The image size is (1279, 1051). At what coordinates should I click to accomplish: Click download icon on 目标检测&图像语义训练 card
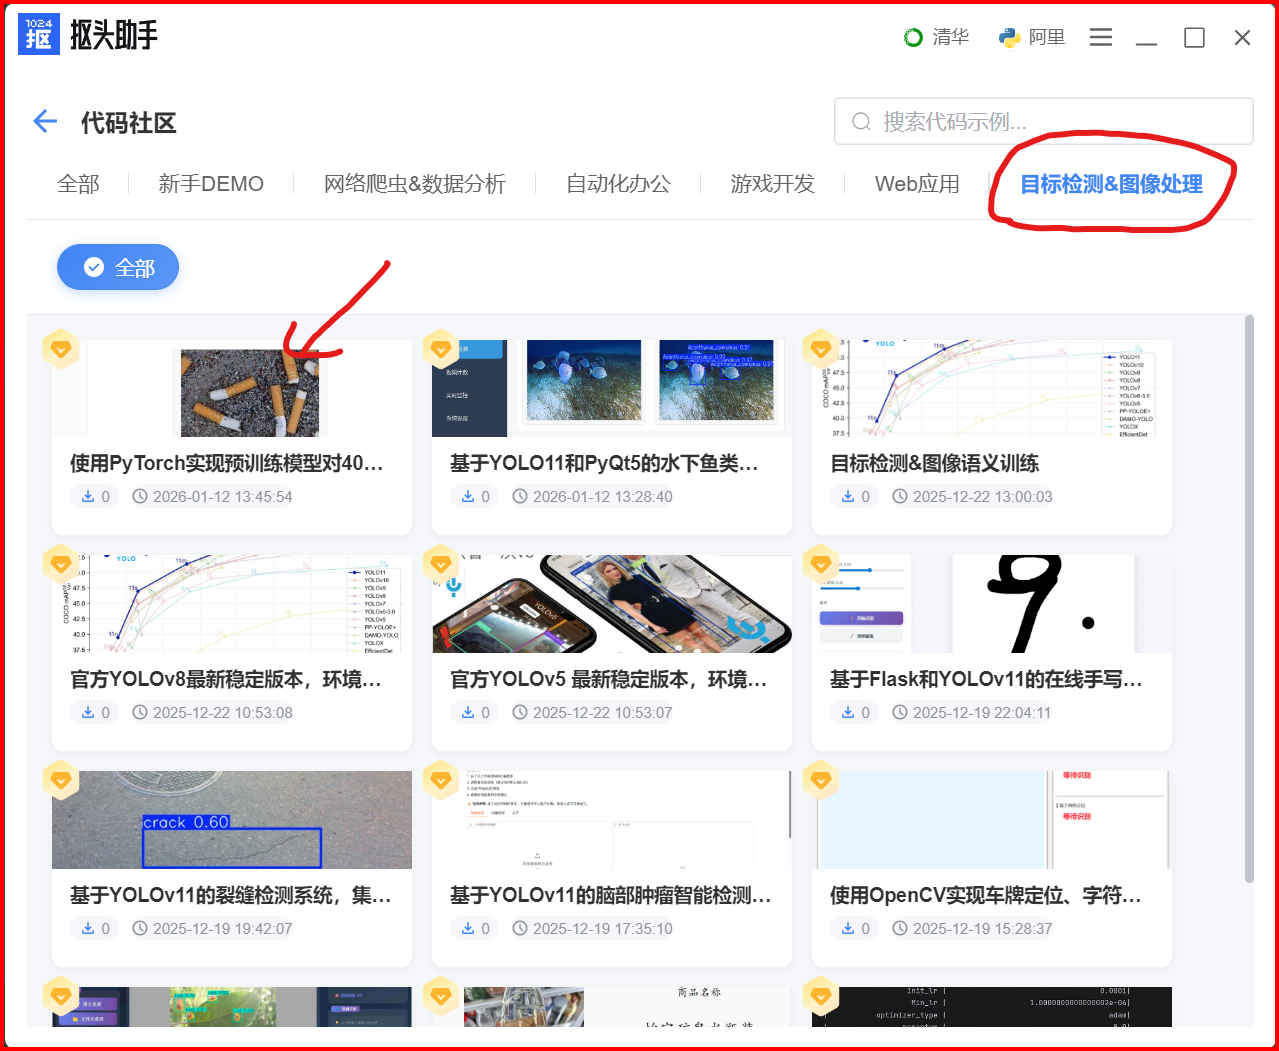848,496
